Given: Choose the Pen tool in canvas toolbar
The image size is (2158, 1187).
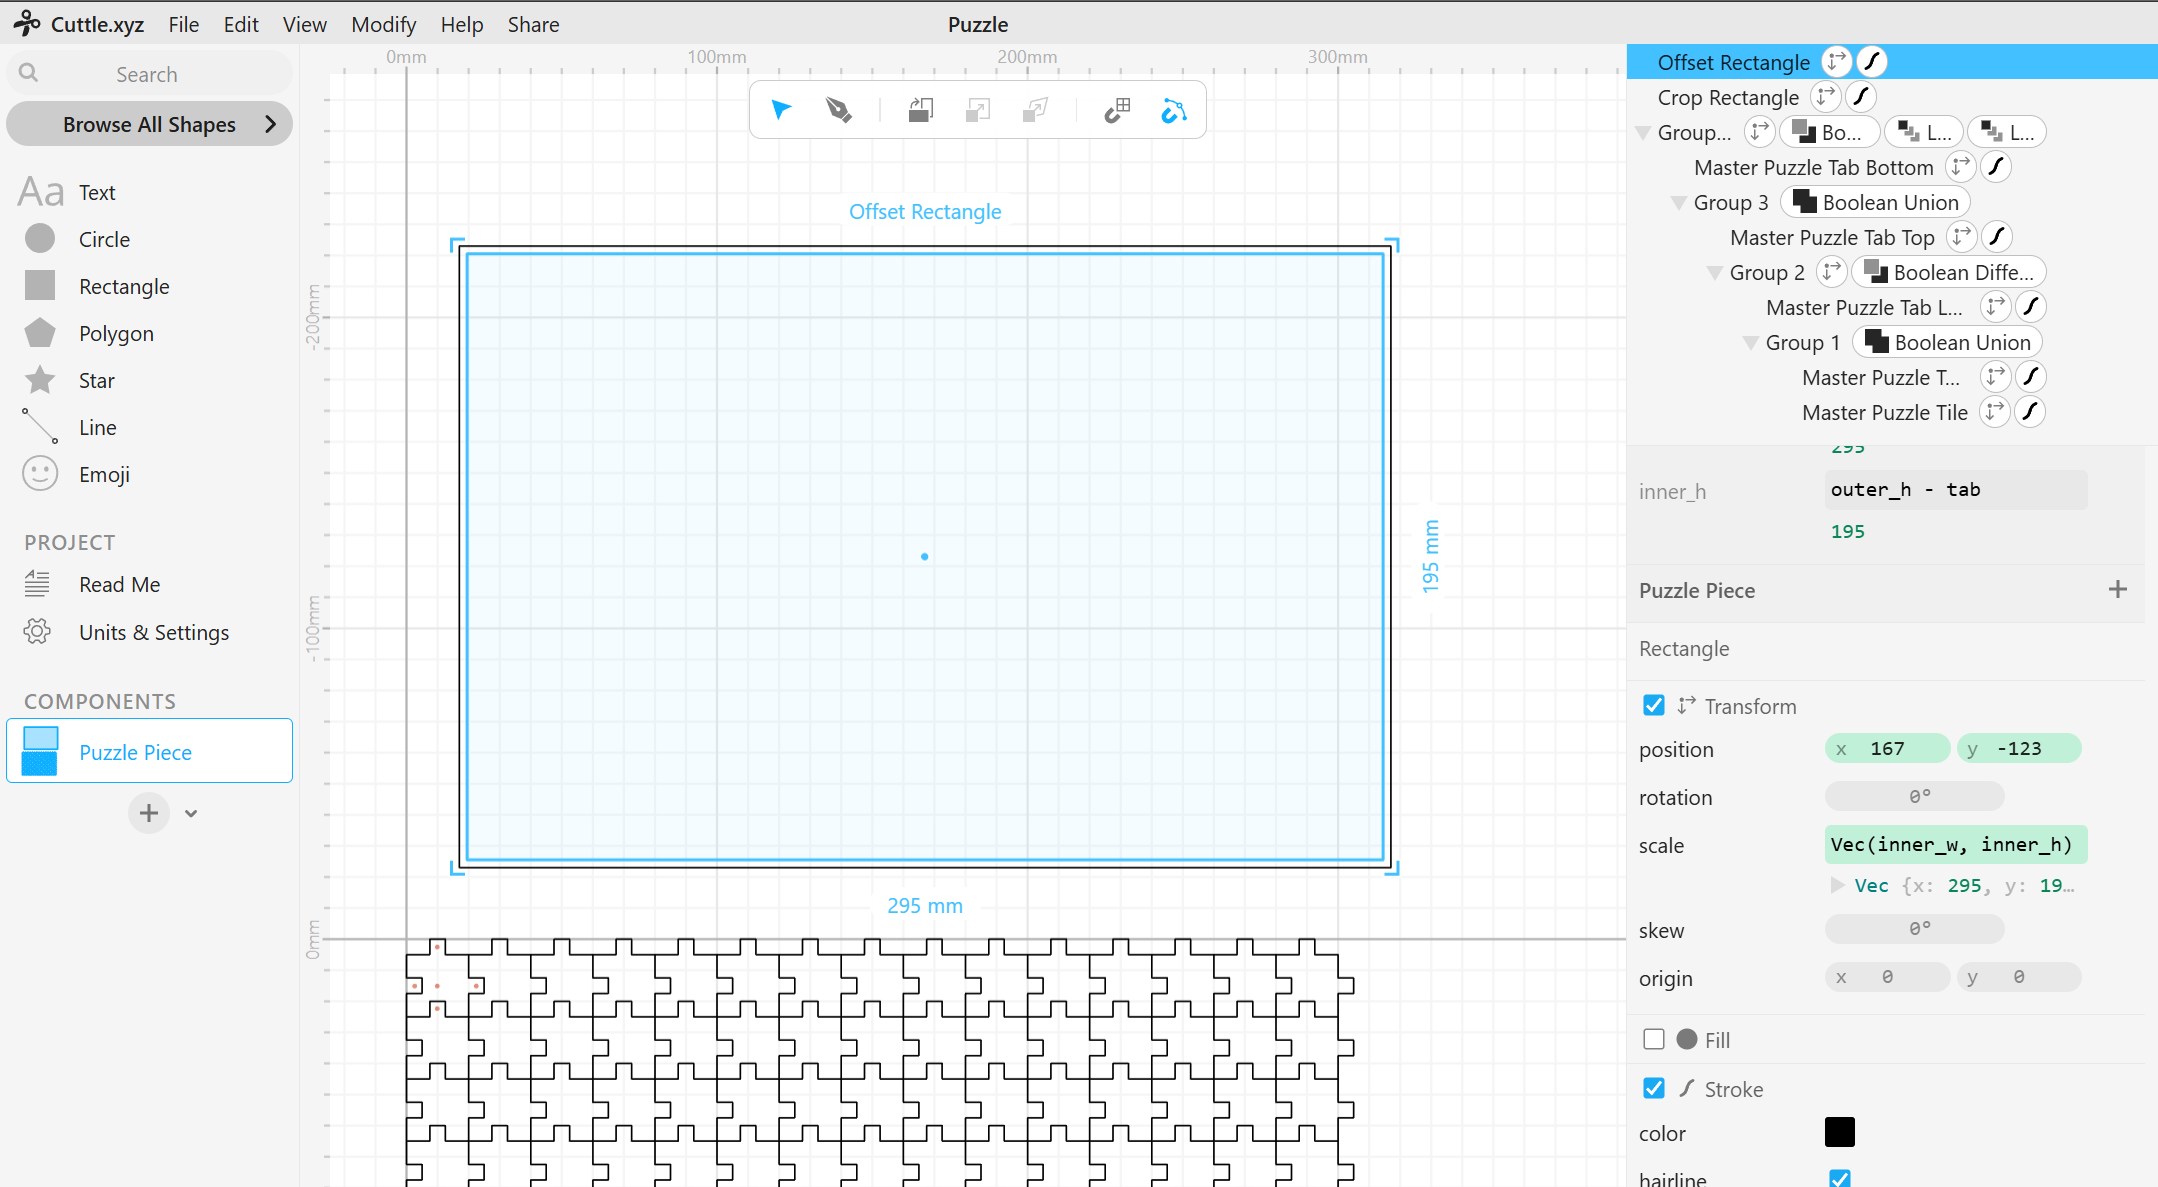Looking at the screenshot, I should tap(839, 110).
